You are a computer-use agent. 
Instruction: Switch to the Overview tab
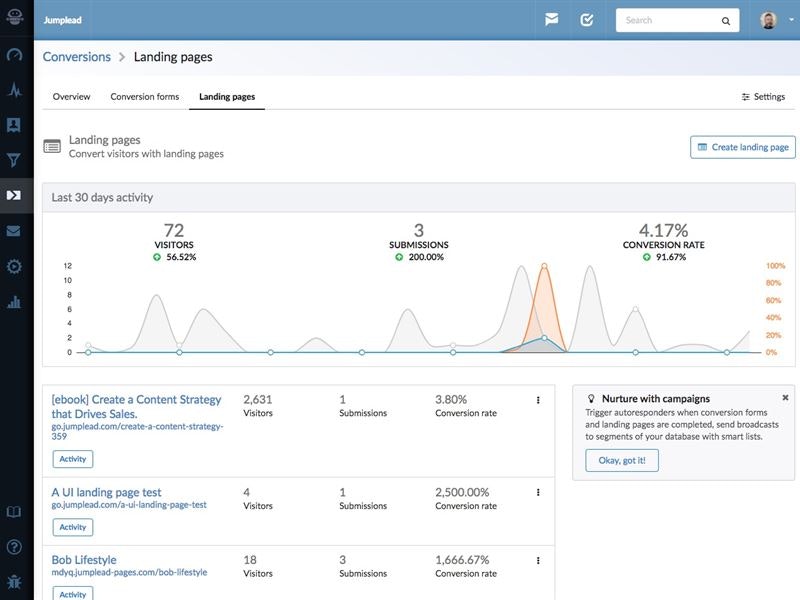pyautogui.click(x=74, y=96)
